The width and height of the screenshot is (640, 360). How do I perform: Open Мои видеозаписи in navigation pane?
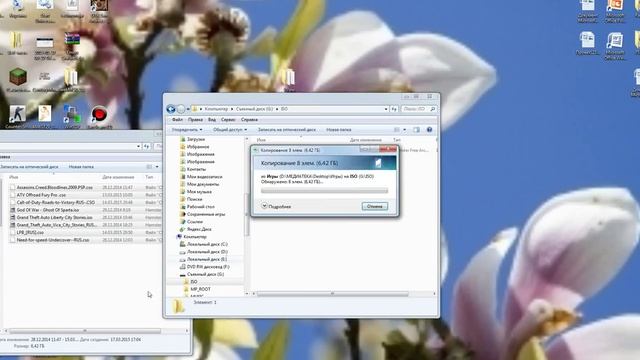coord(204,177)
